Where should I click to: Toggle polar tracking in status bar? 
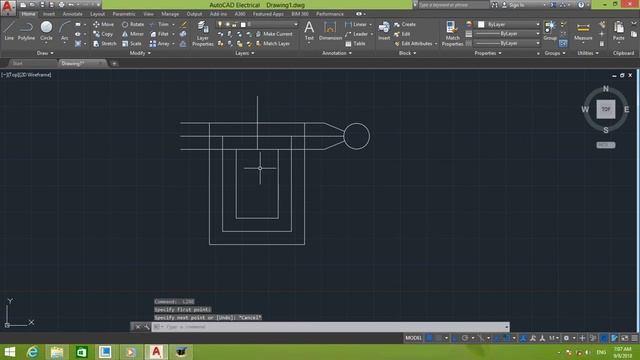(465, 338)
